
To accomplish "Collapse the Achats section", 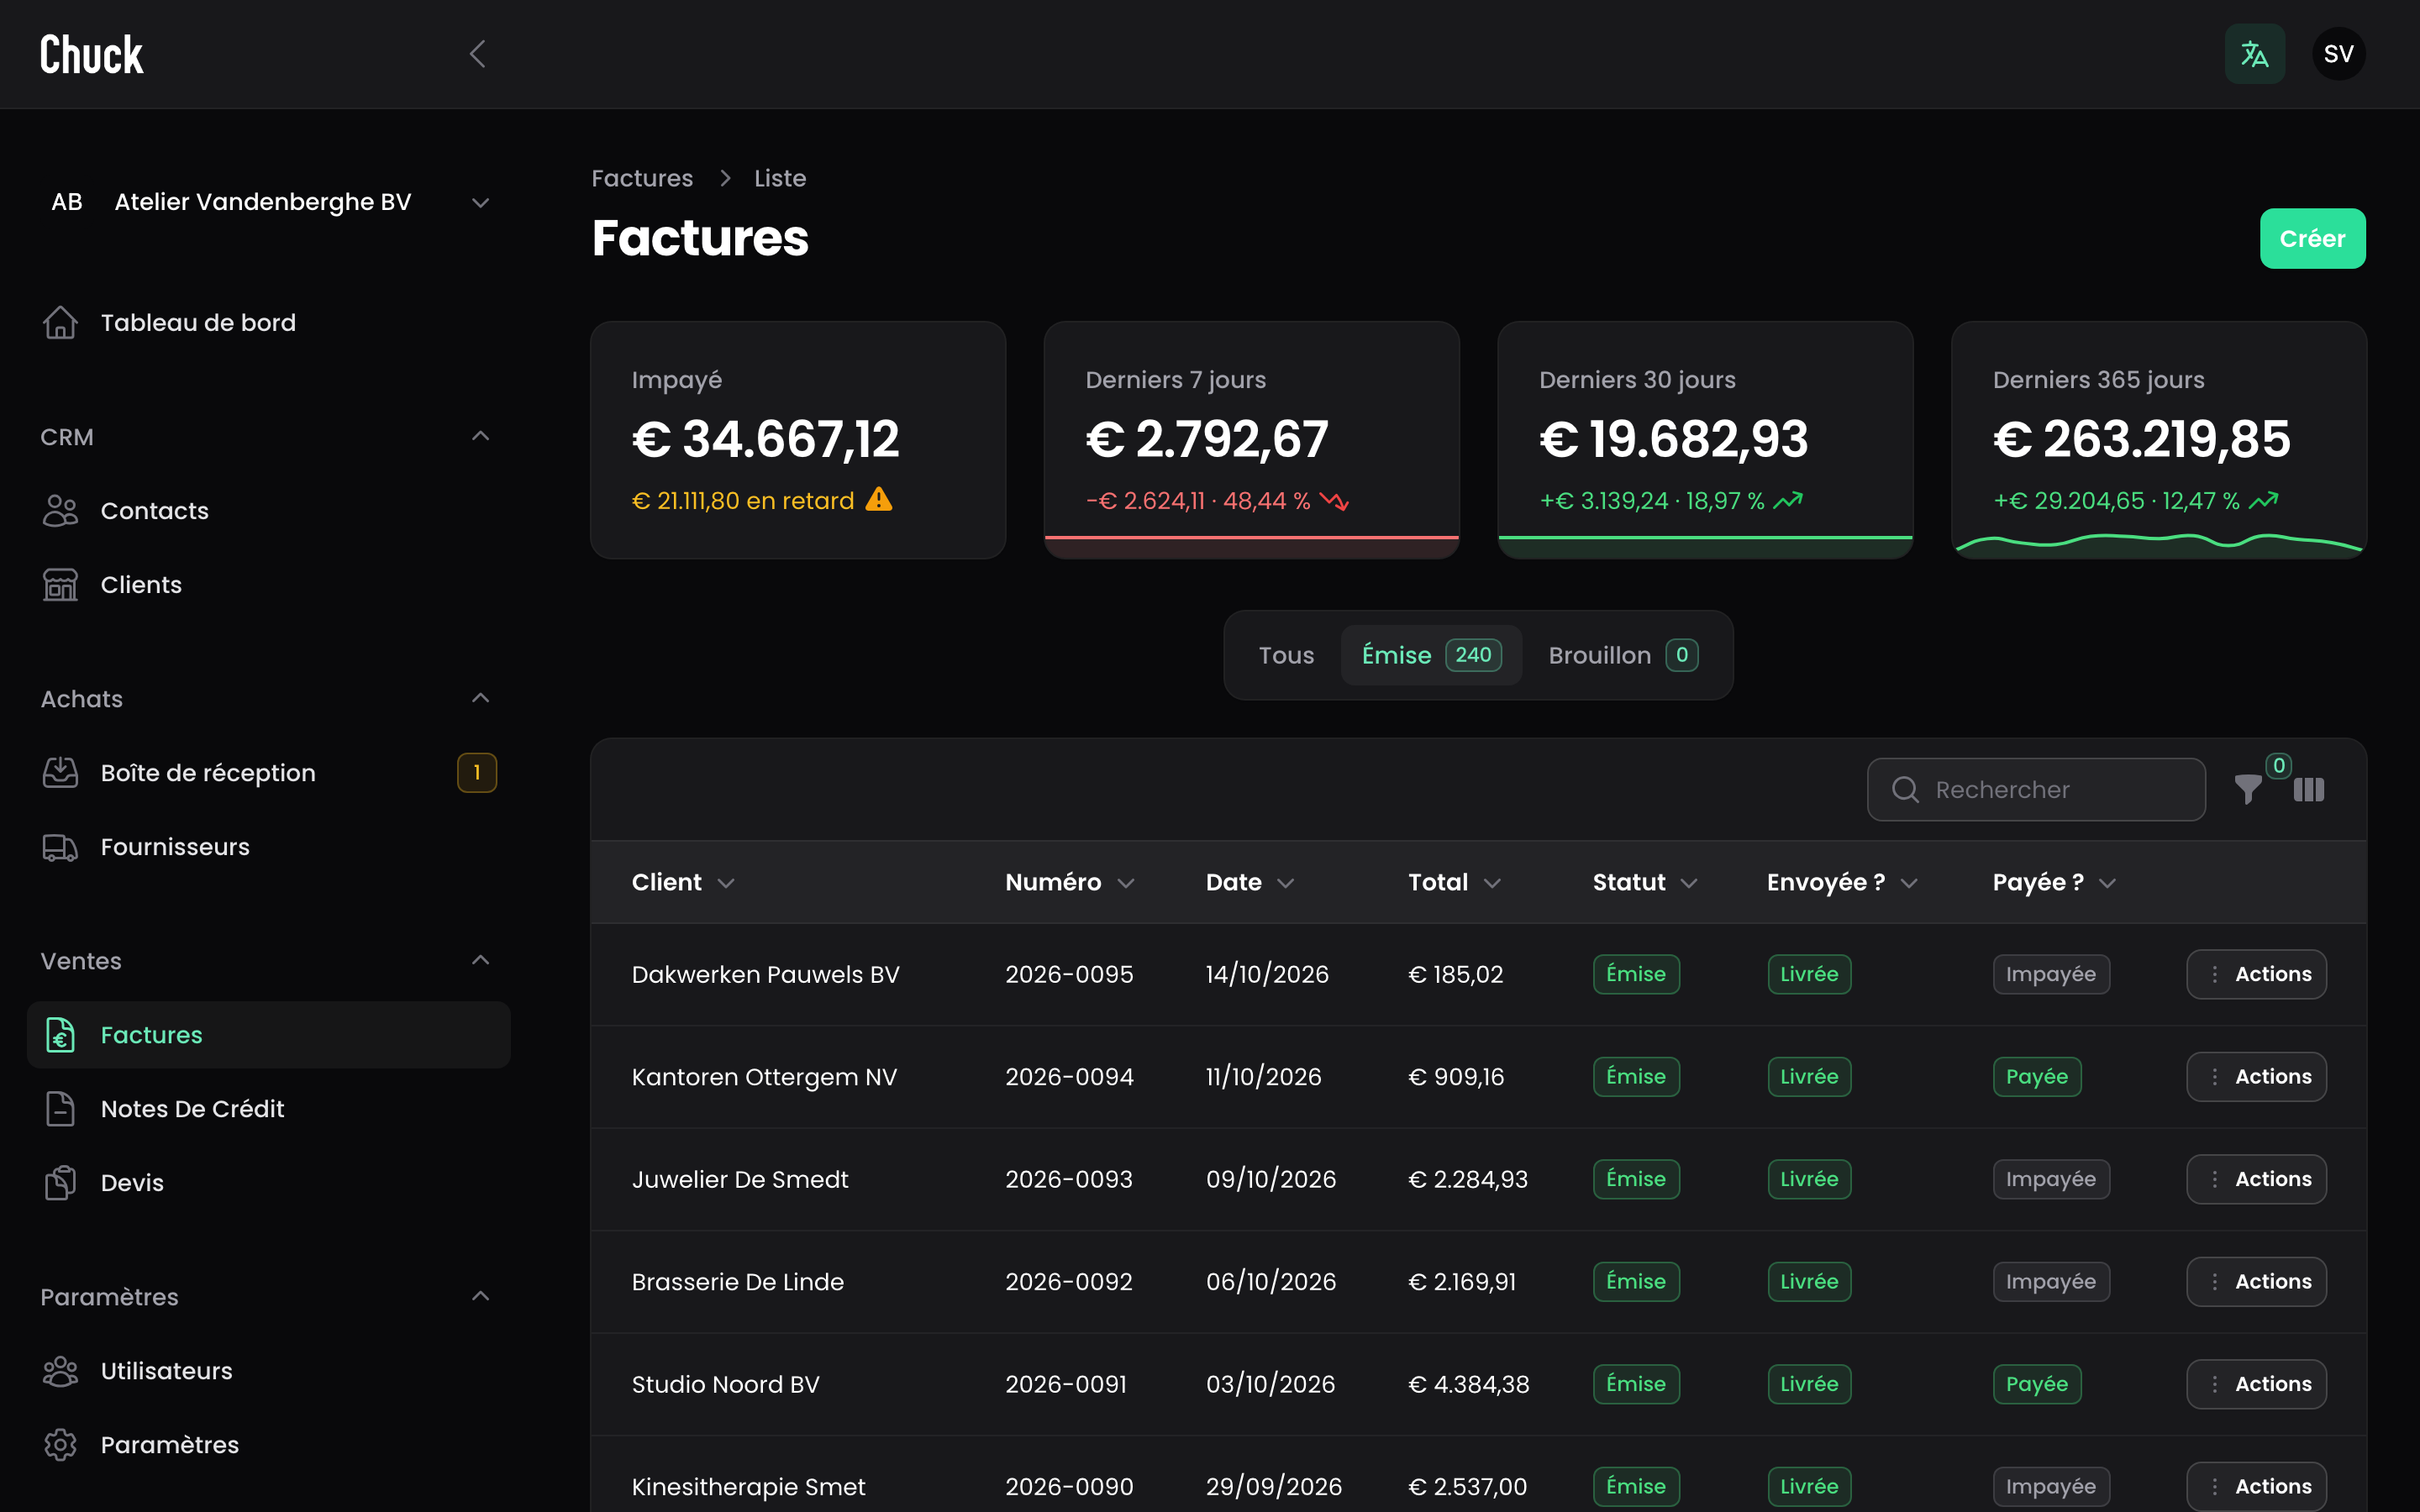I will click(x=480, y=698).
